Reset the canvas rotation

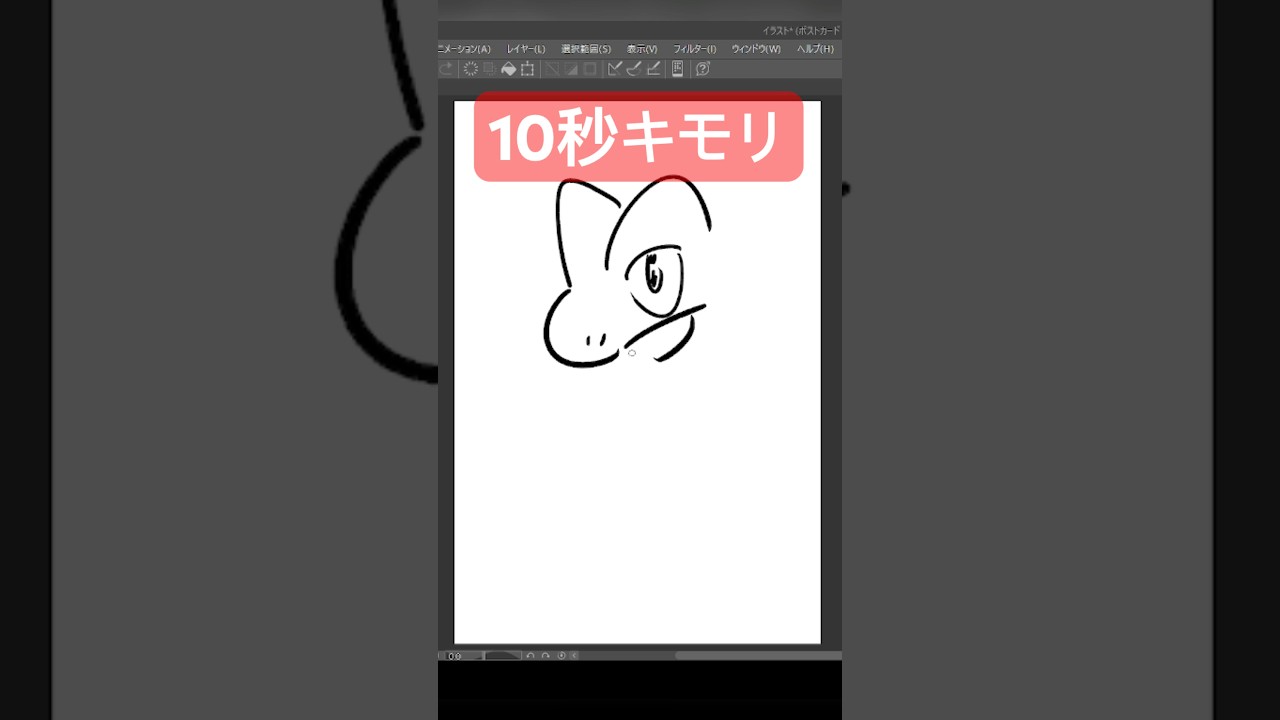tap(560, 655)
